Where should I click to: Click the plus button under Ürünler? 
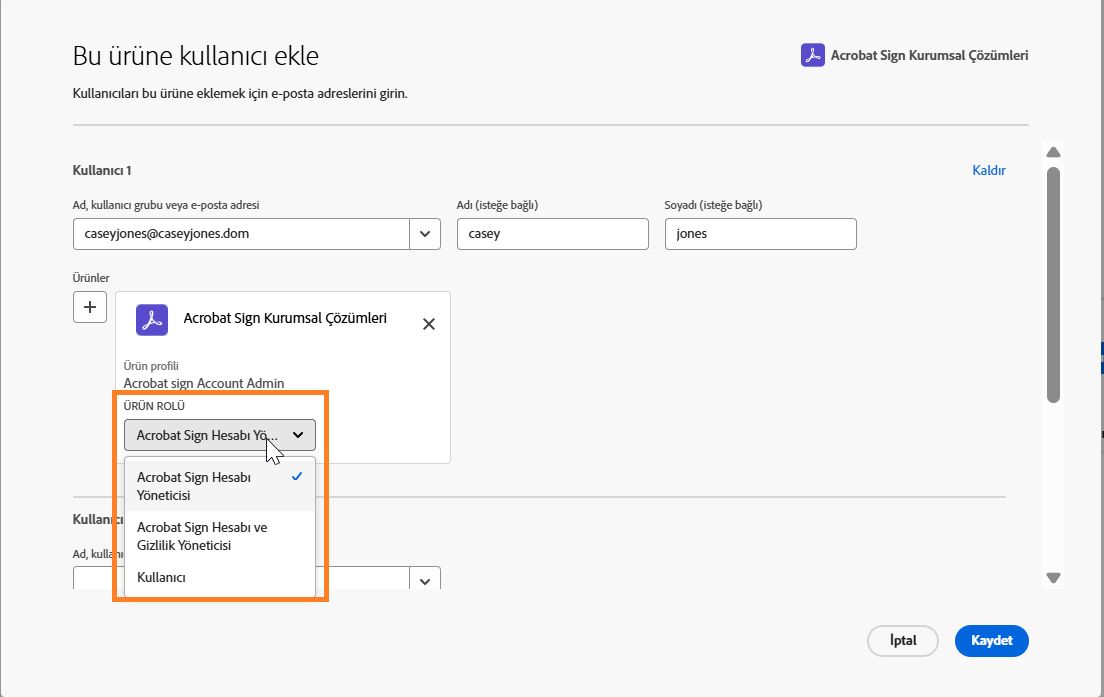(90, 307)
